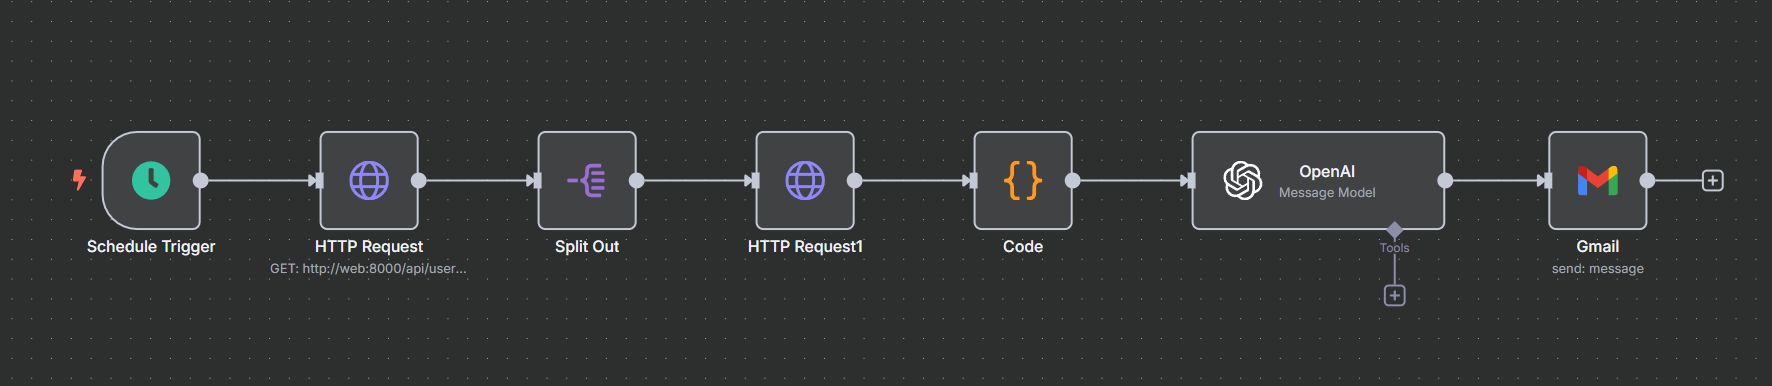Click the Gmail node input connector
This screenshot has width=1772, height=386.
pyautogui.click(x=1548, y=181)
